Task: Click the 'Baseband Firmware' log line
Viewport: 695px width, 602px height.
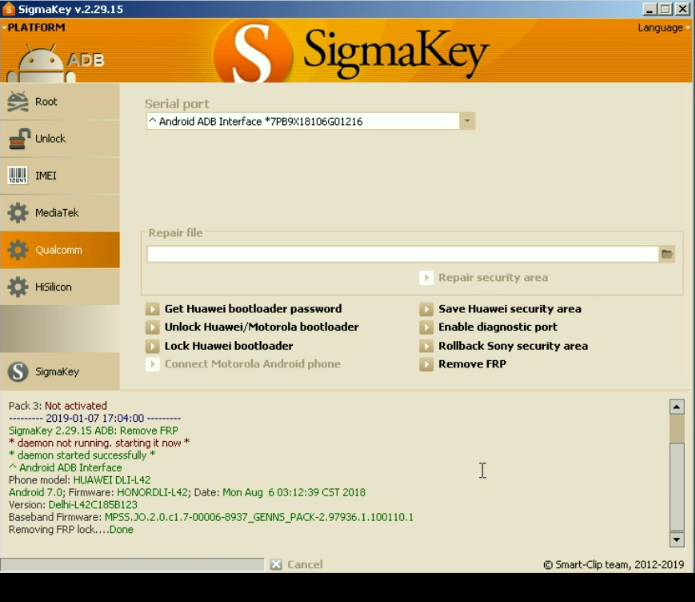Action: [211, 517]
